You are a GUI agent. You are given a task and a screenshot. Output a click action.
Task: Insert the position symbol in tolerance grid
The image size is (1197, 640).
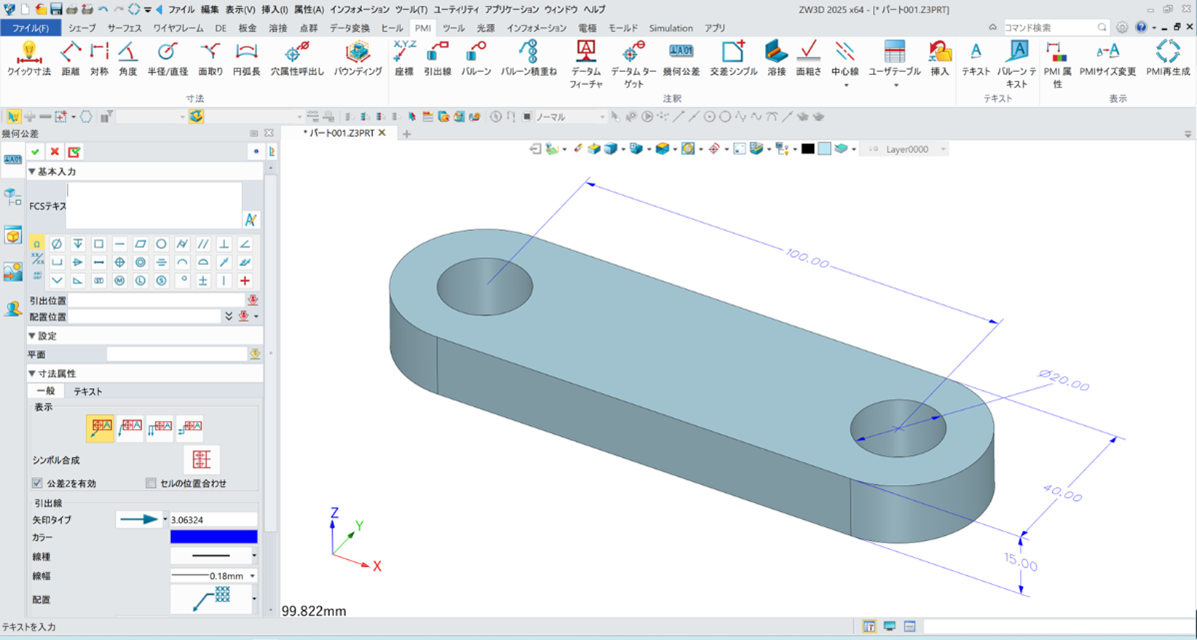coord(119,263)
